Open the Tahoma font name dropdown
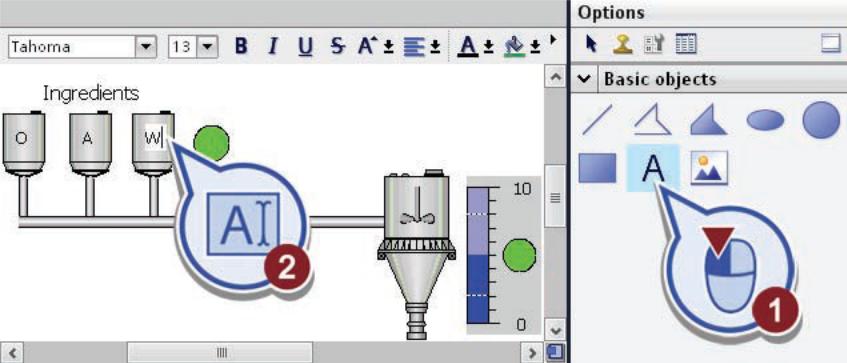This screenshot has height=363, width=847. coord(145,47)
